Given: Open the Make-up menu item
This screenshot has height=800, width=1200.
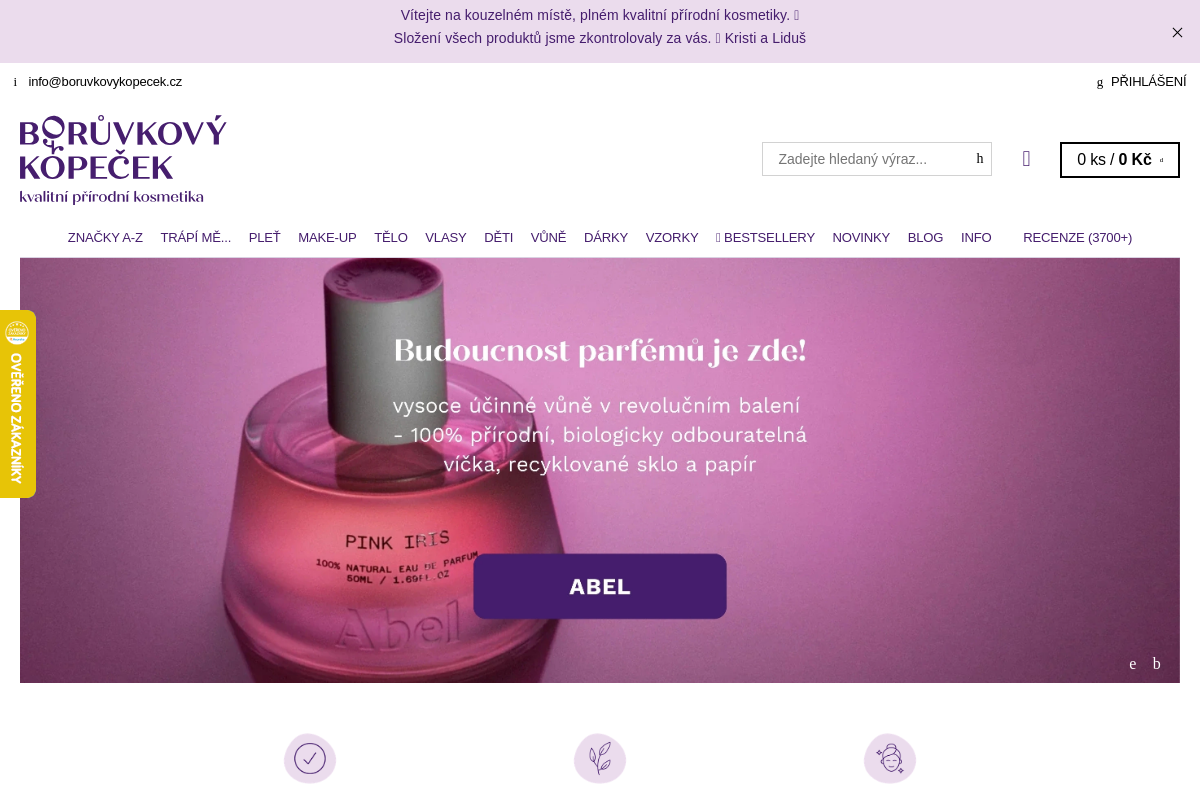Looking at the screenshot, I should (327, 238).
